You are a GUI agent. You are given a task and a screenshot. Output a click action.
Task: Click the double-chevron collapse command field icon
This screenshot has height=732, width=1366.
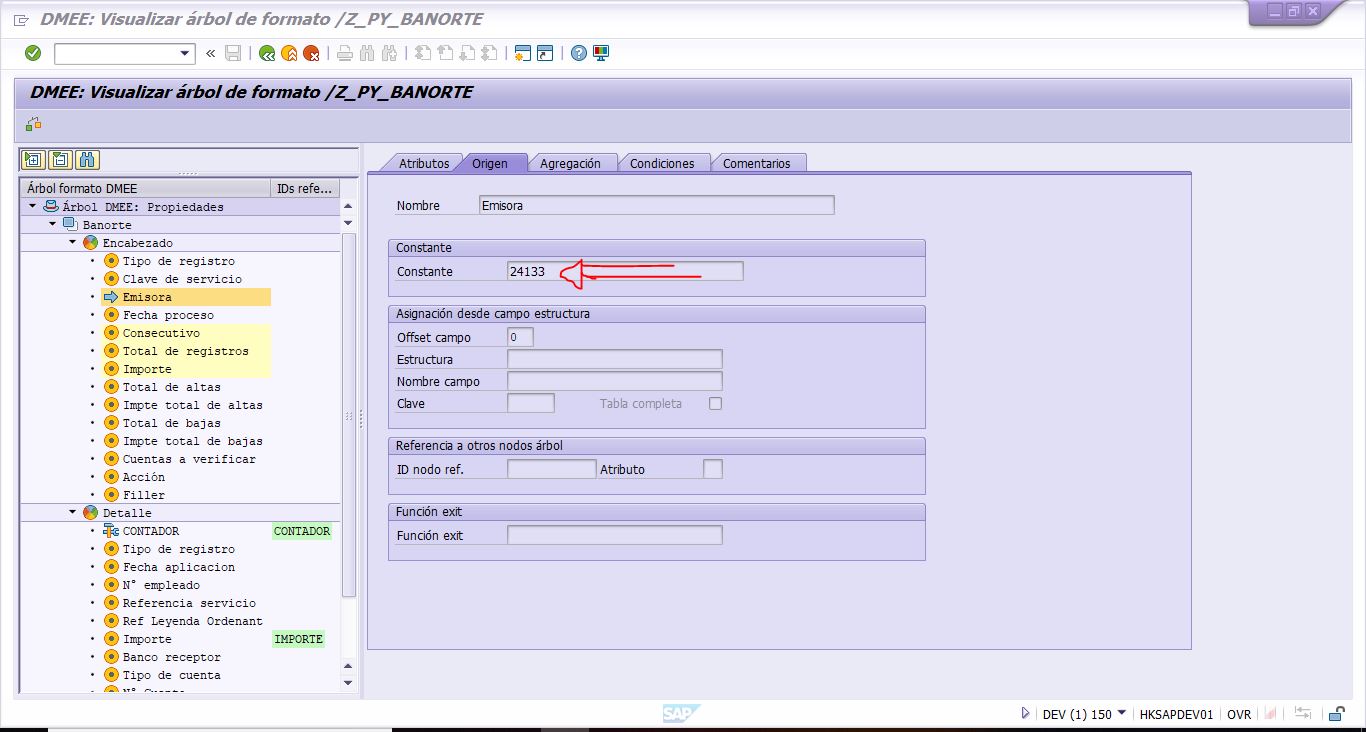pyautogui.click(x=210, y=53)
